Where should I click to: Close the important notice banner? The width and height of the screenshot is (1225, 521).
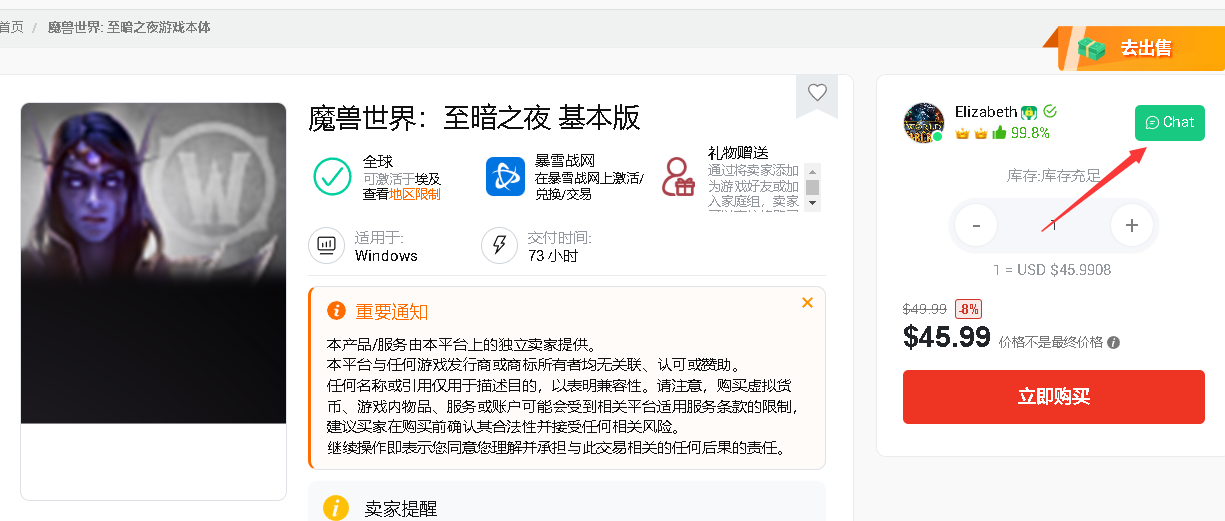(x=807, y=303)
